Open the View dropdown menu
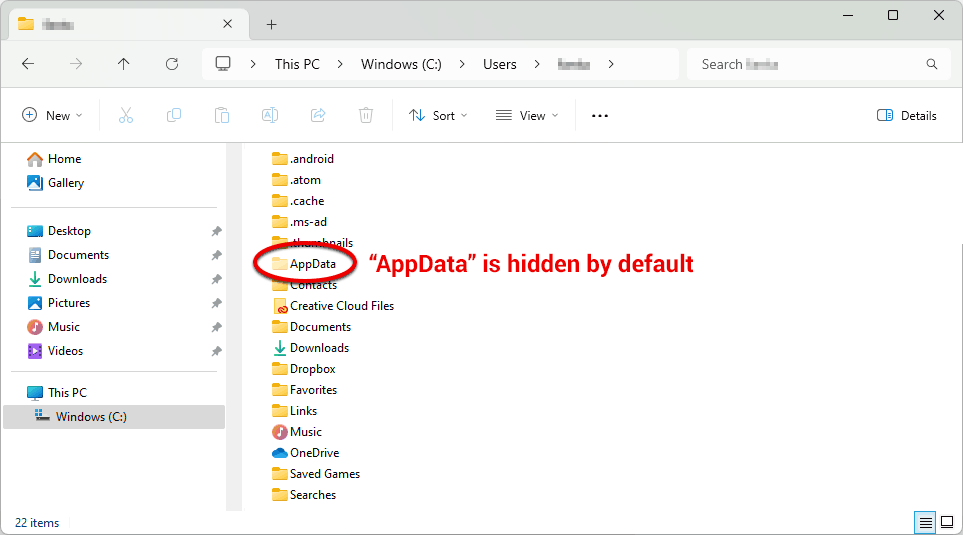Viewport: 963px width, 535px height. [527, 116]
